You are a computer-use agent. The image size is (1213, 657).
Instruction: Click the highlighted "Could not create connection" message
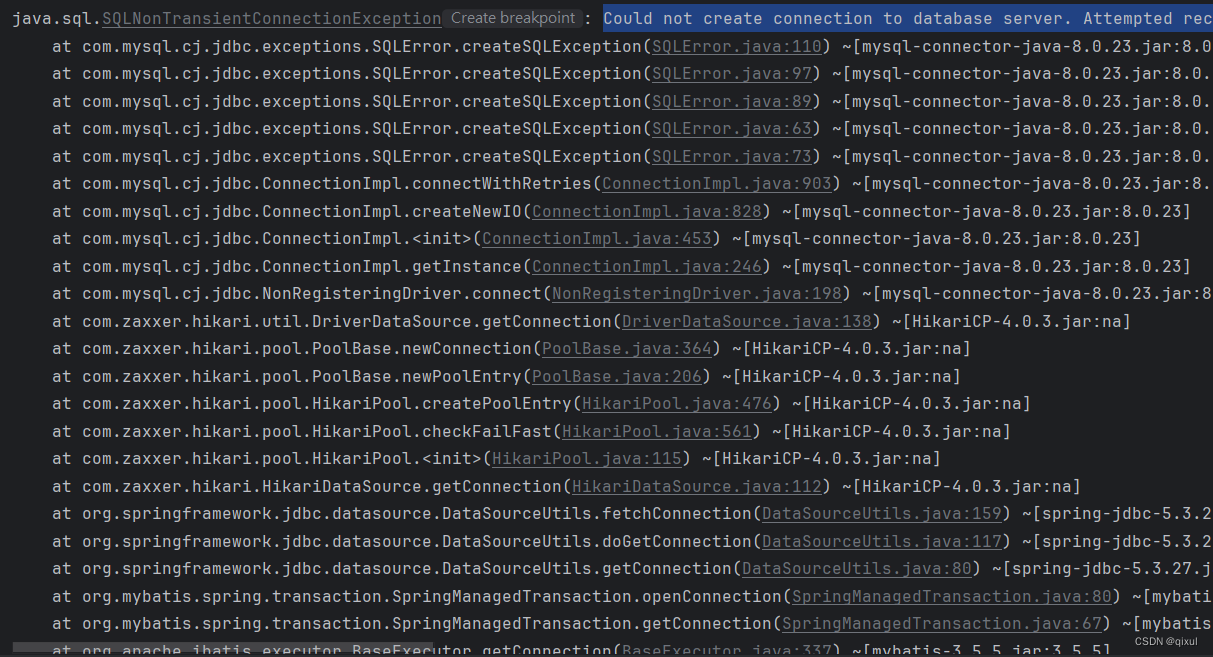908,19
